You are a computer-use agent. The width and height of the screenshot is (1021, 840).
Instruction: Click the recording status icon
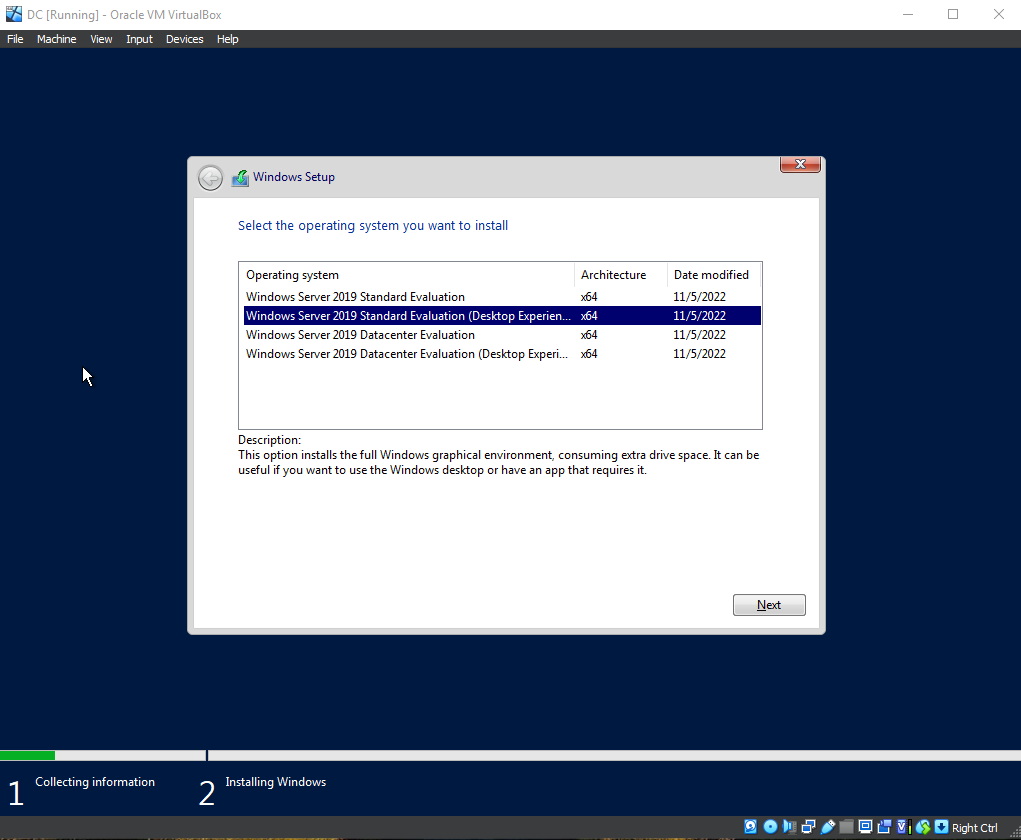coord(884,826)
